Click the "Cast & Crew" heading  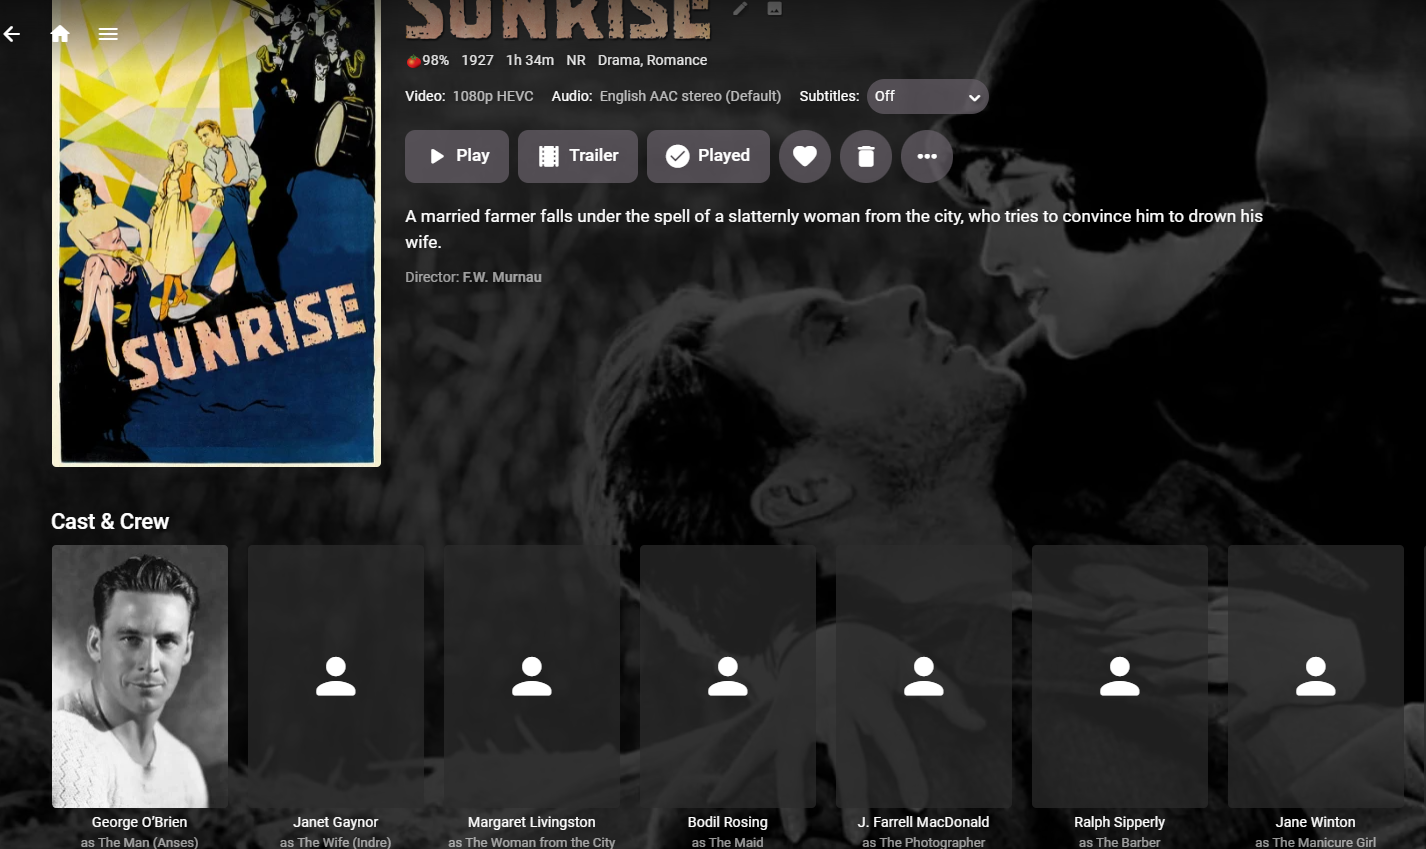[x=110, y=521]
